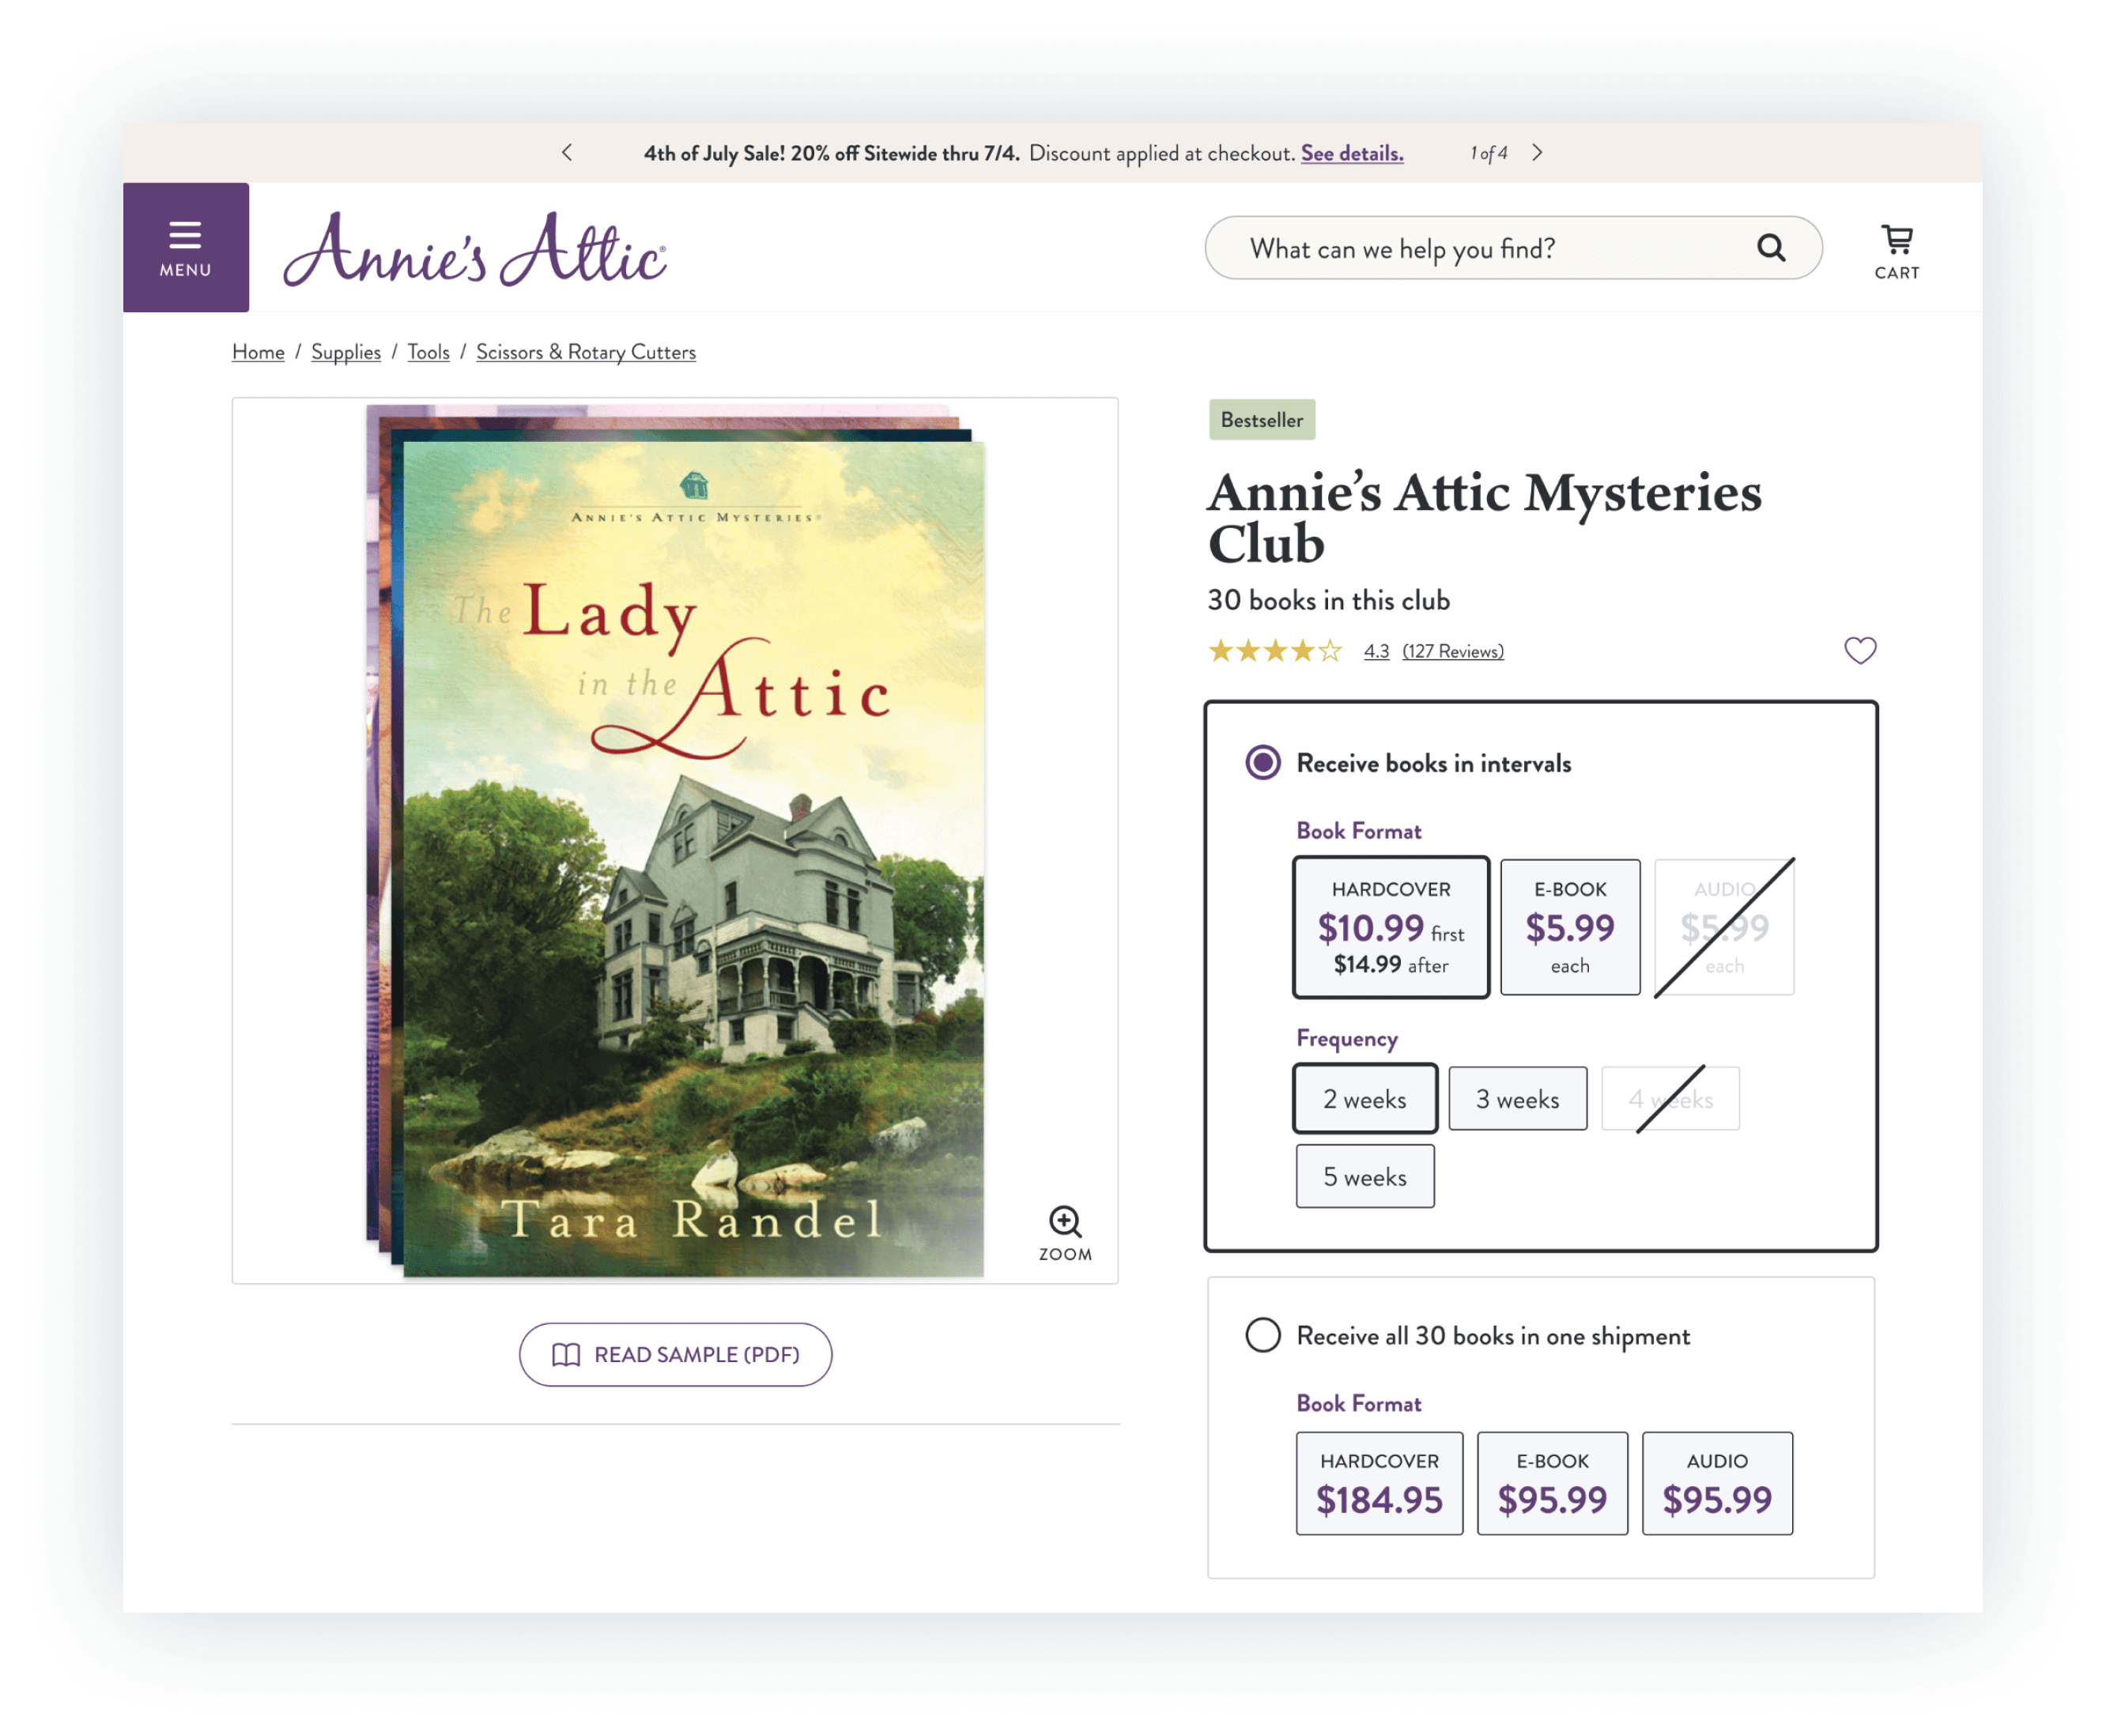2106x1736 pixels.
Task: Click the zoom icon on the book image
Action: click(1065, 1222)
